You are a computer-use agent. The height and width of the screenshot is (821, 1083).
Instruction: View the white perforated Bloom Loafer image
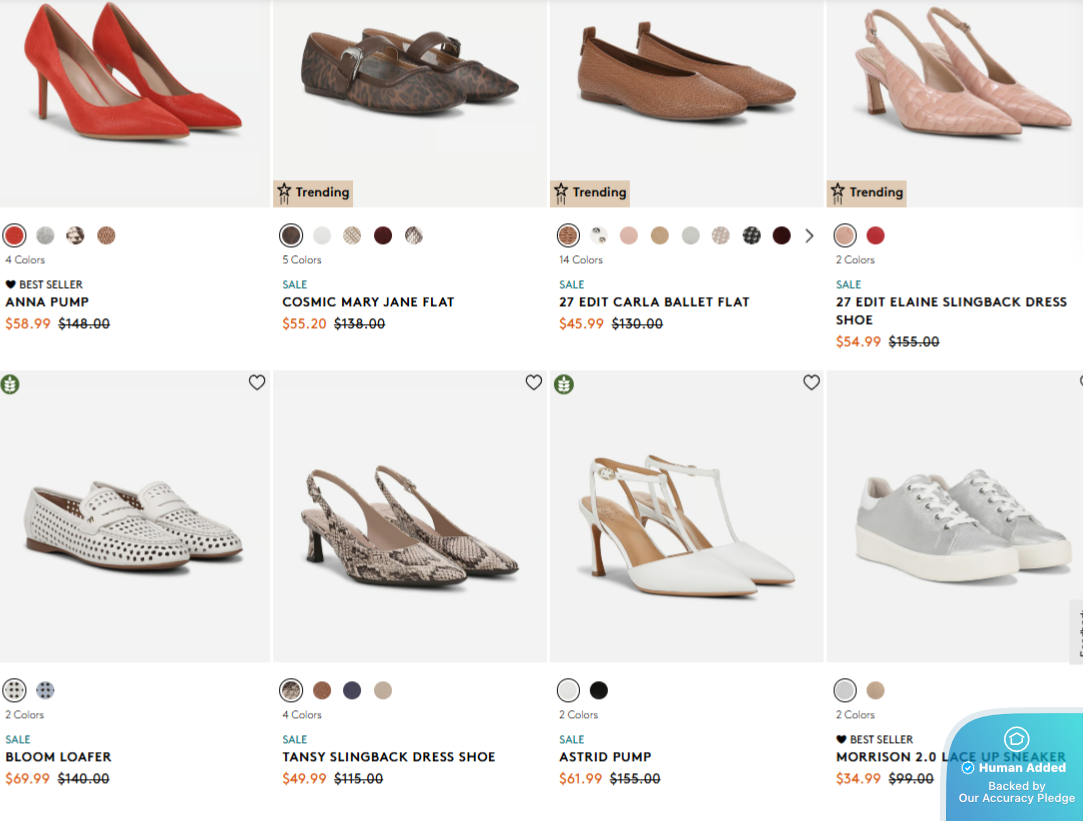[x=135, y=516]
